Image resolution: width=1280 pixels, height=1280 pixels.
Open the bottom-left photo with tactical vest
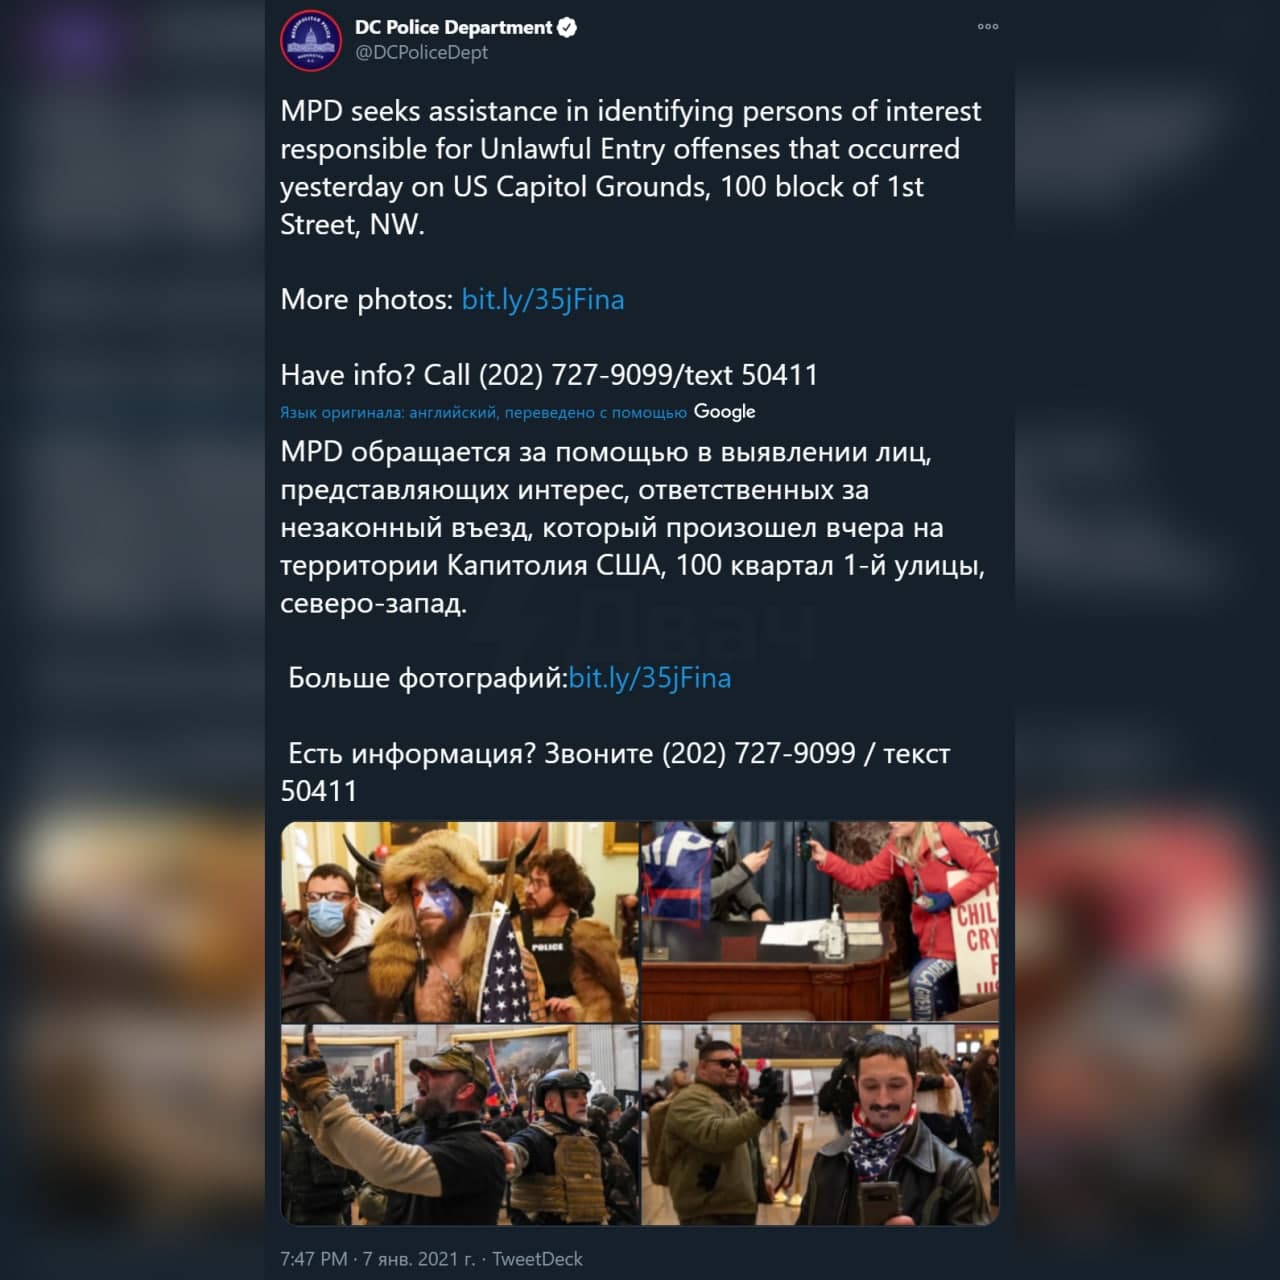pyautogui.click(x=459, y=1125)
